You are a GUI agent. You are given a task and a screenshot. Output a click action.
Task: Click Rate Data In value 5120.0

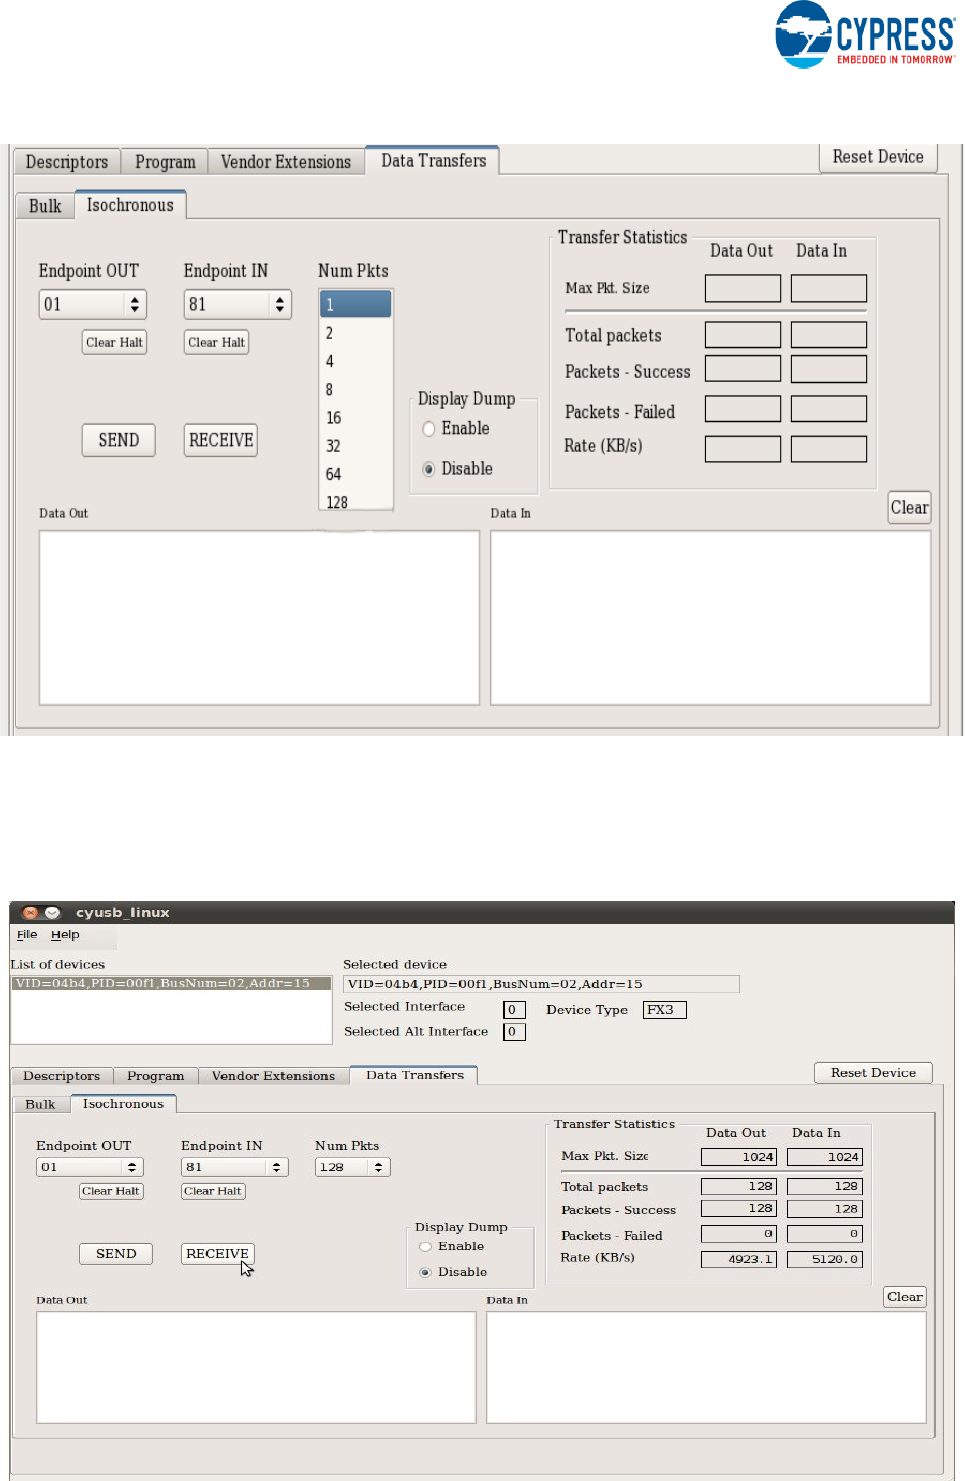[x=825, y=1260]
